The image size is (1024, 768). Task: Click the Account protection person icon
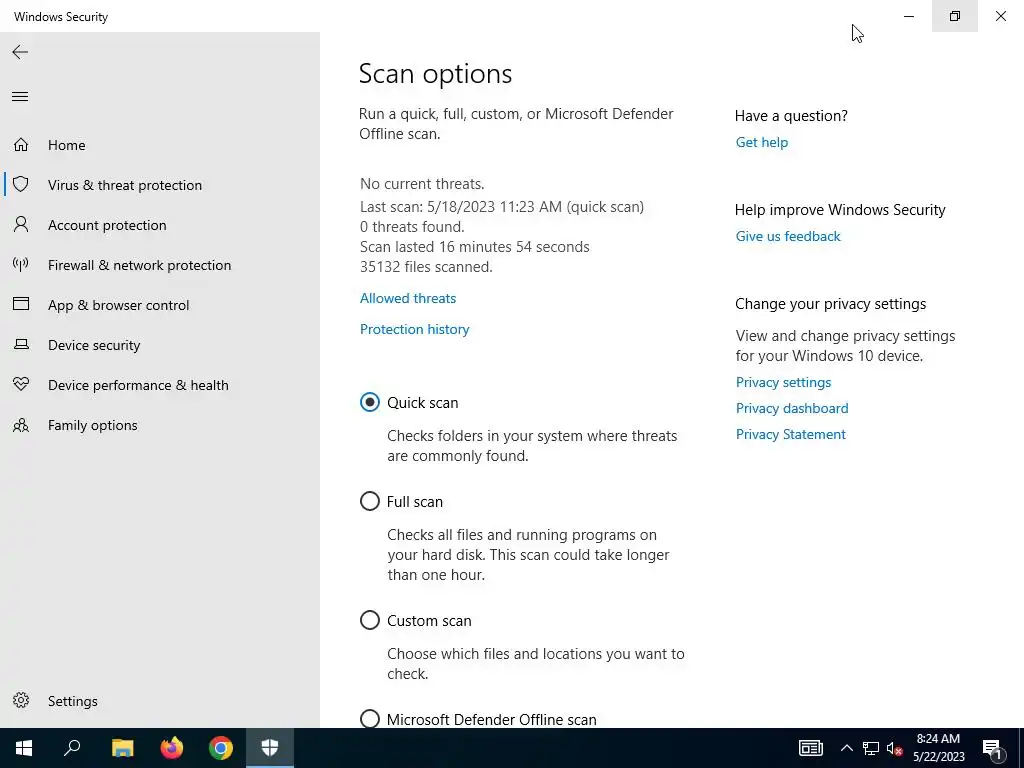point(21,225)
